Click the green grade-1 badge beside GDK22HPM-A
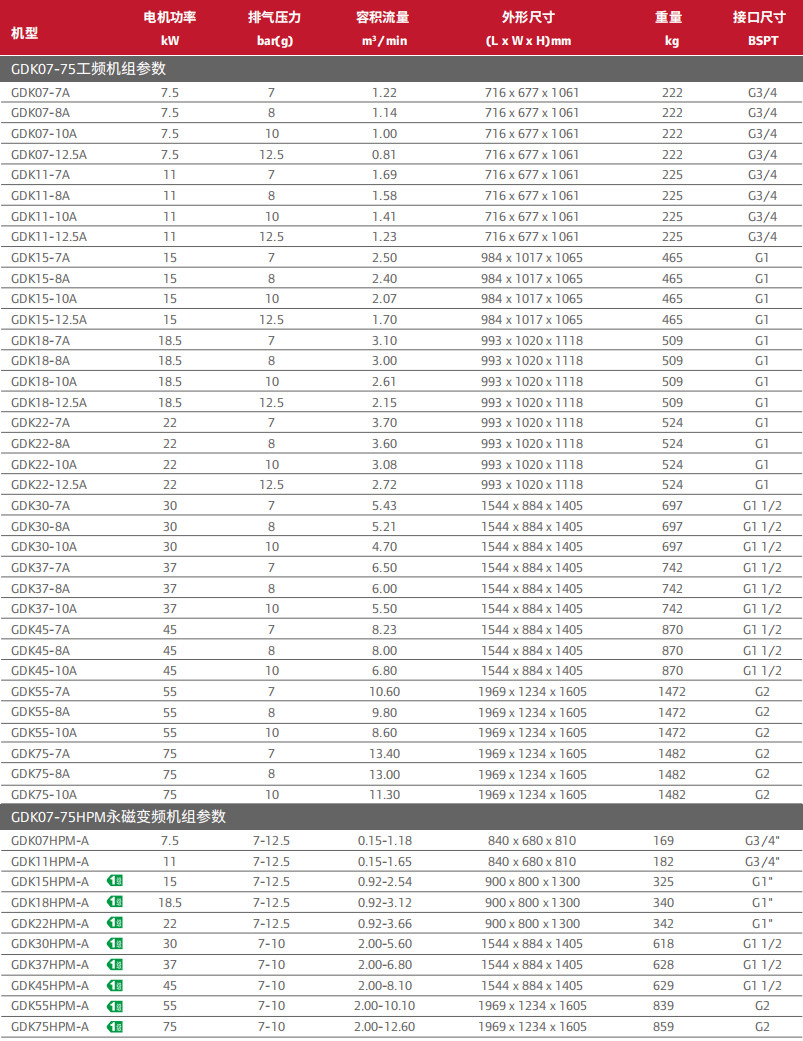The image size is (803, 1041). pos(116,923)
